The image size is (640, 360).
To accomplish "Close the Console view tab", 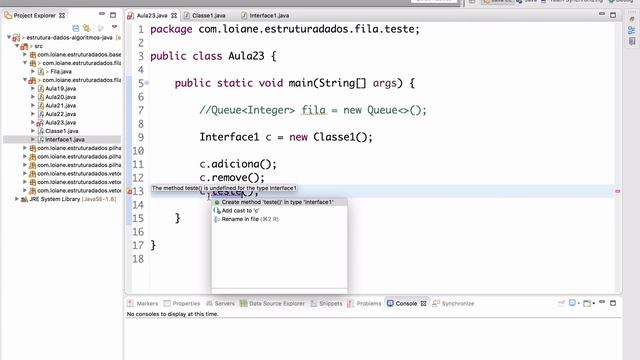I will click(x=423, y=304).
